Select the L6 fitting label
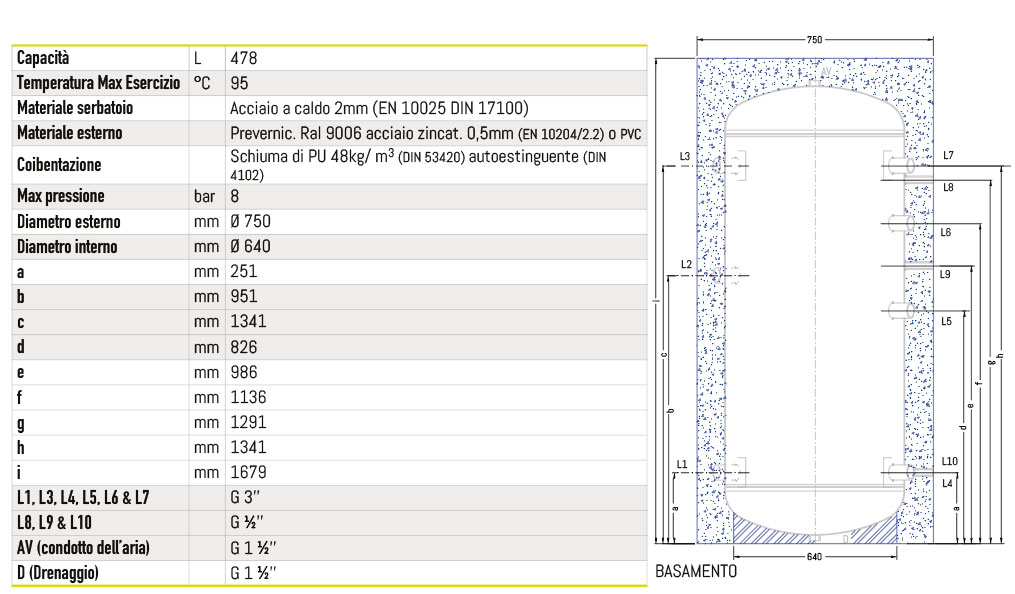Screen dimensions: 1015x594 [946, 232]
